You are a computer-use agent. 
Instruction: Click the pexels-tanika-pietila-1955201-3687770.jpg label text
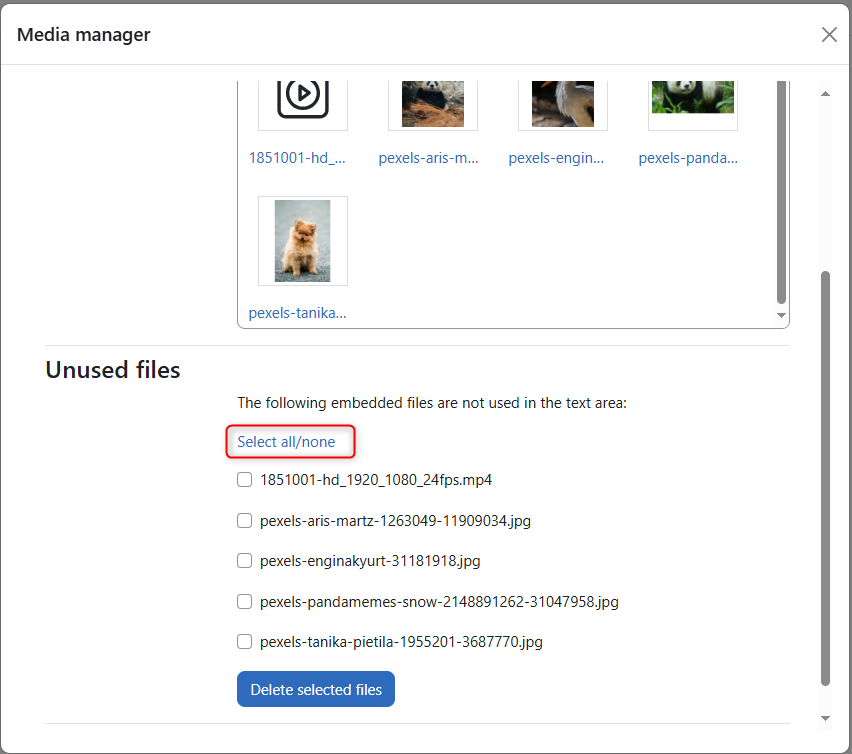(401, 642)
